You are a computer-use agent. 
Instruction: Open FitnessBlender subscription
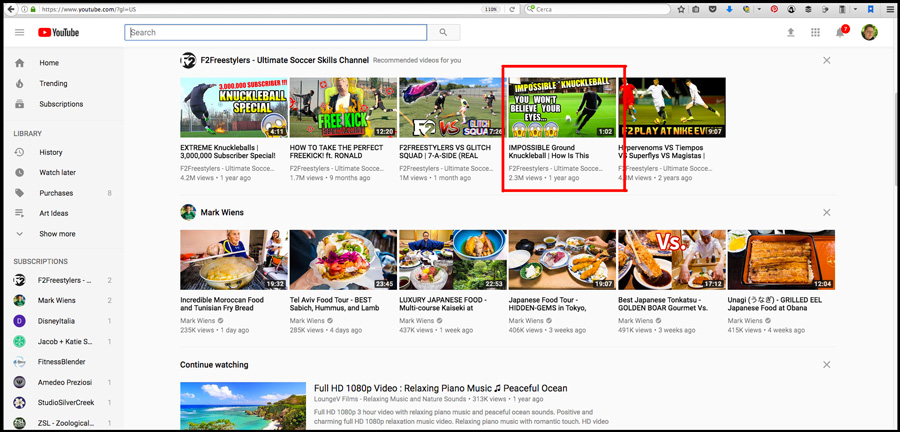pos(62,362)
